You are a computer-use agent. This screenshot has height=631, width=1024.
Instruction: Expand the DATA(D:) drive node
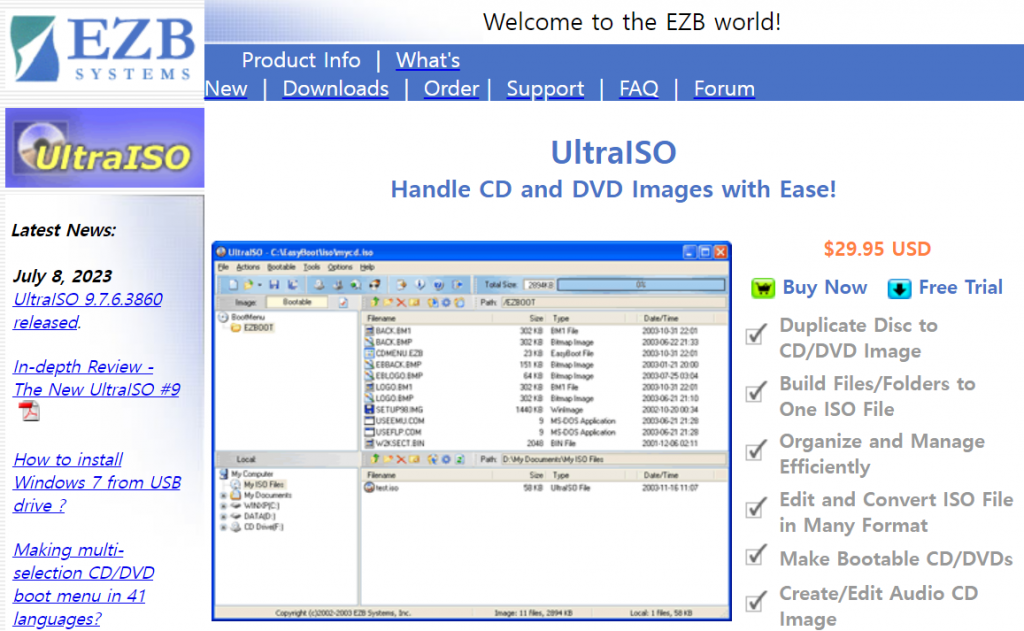point(223,517)
